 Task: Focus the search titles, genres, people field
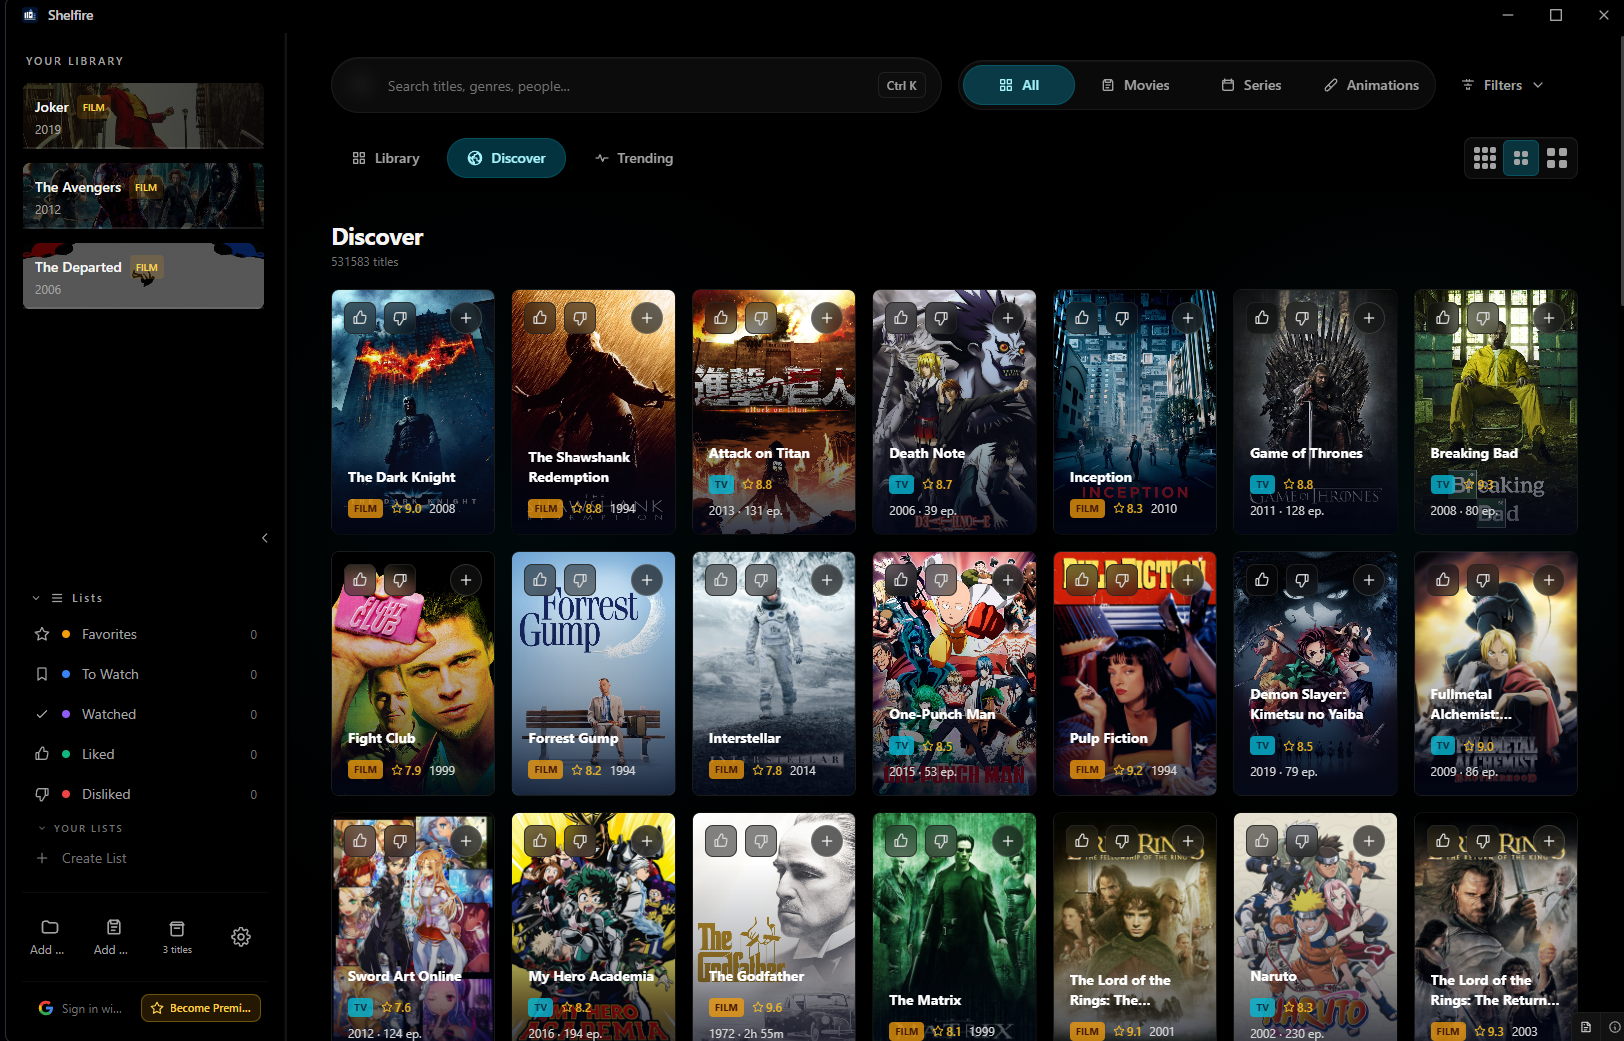(636, 86)
